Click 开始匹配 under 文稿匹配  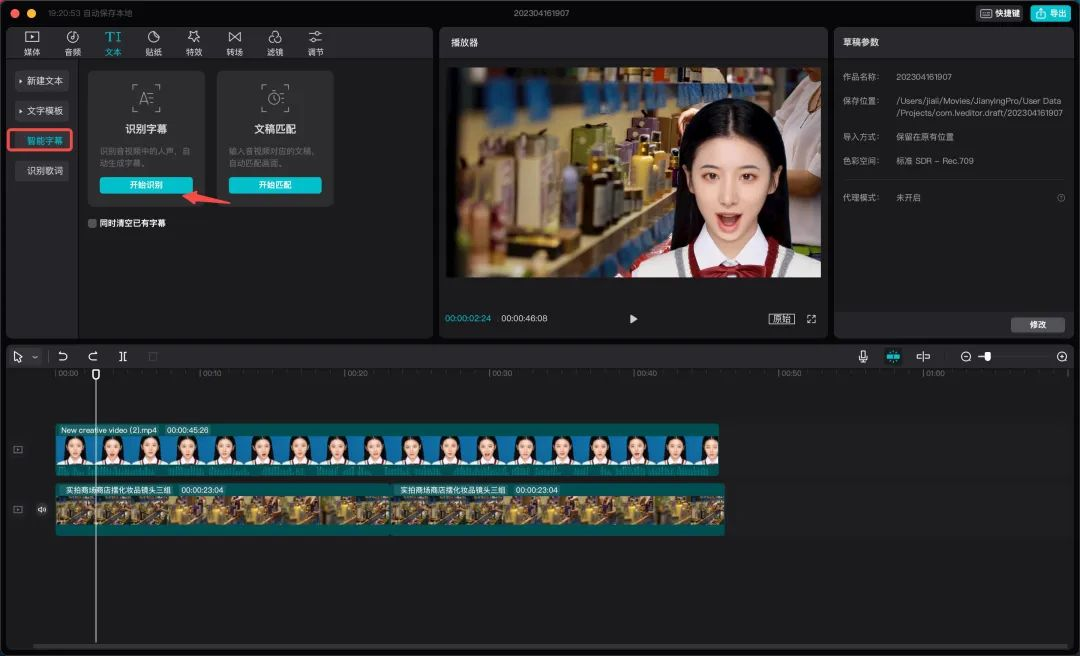(275, 185)
